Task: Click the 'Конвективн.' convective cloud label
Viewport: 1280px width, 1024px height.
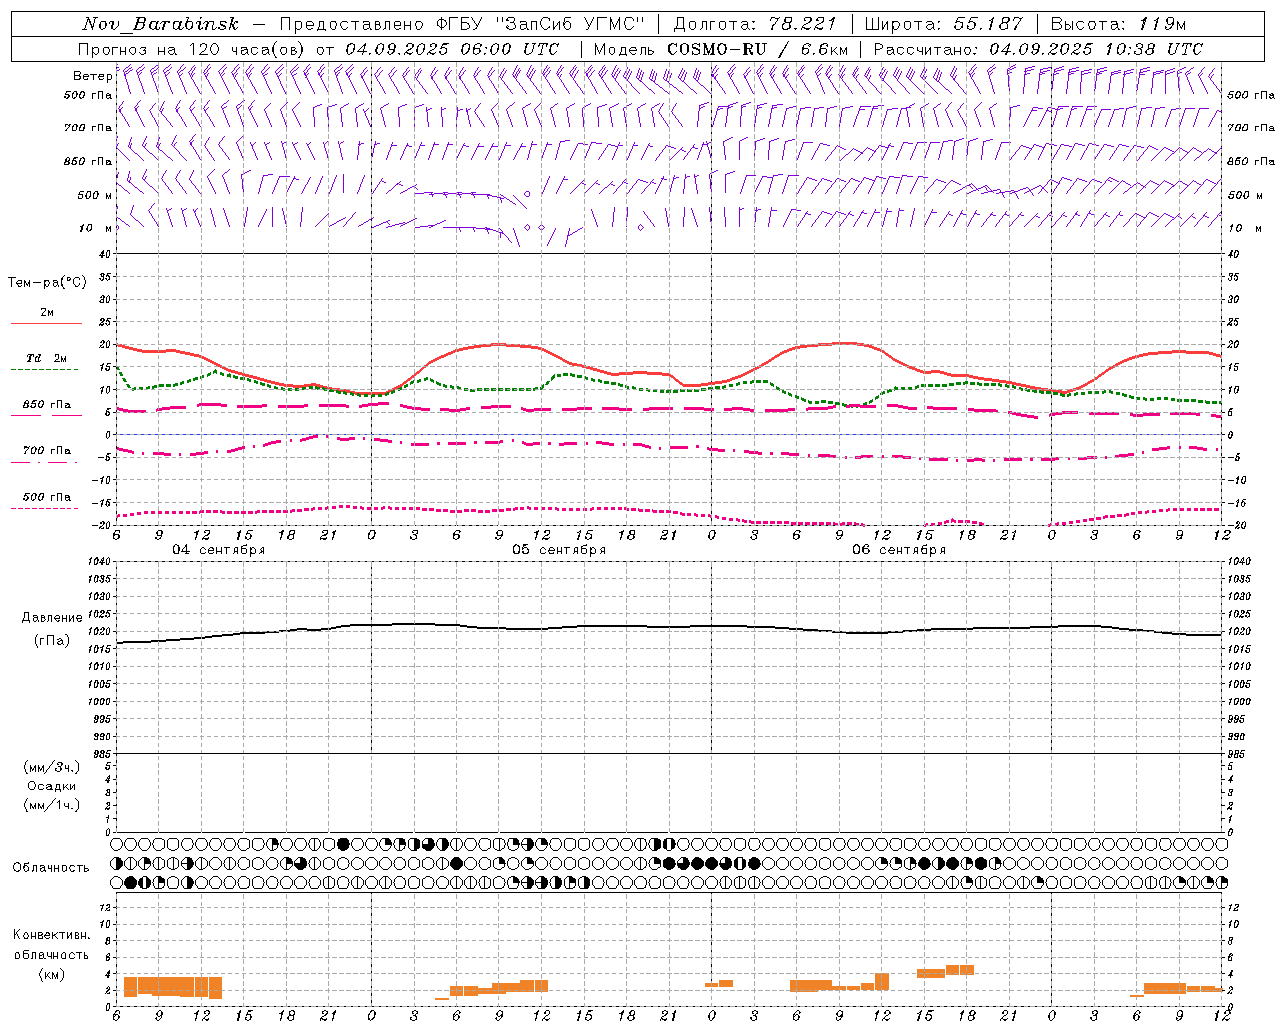Action: [x=51, y=935]
